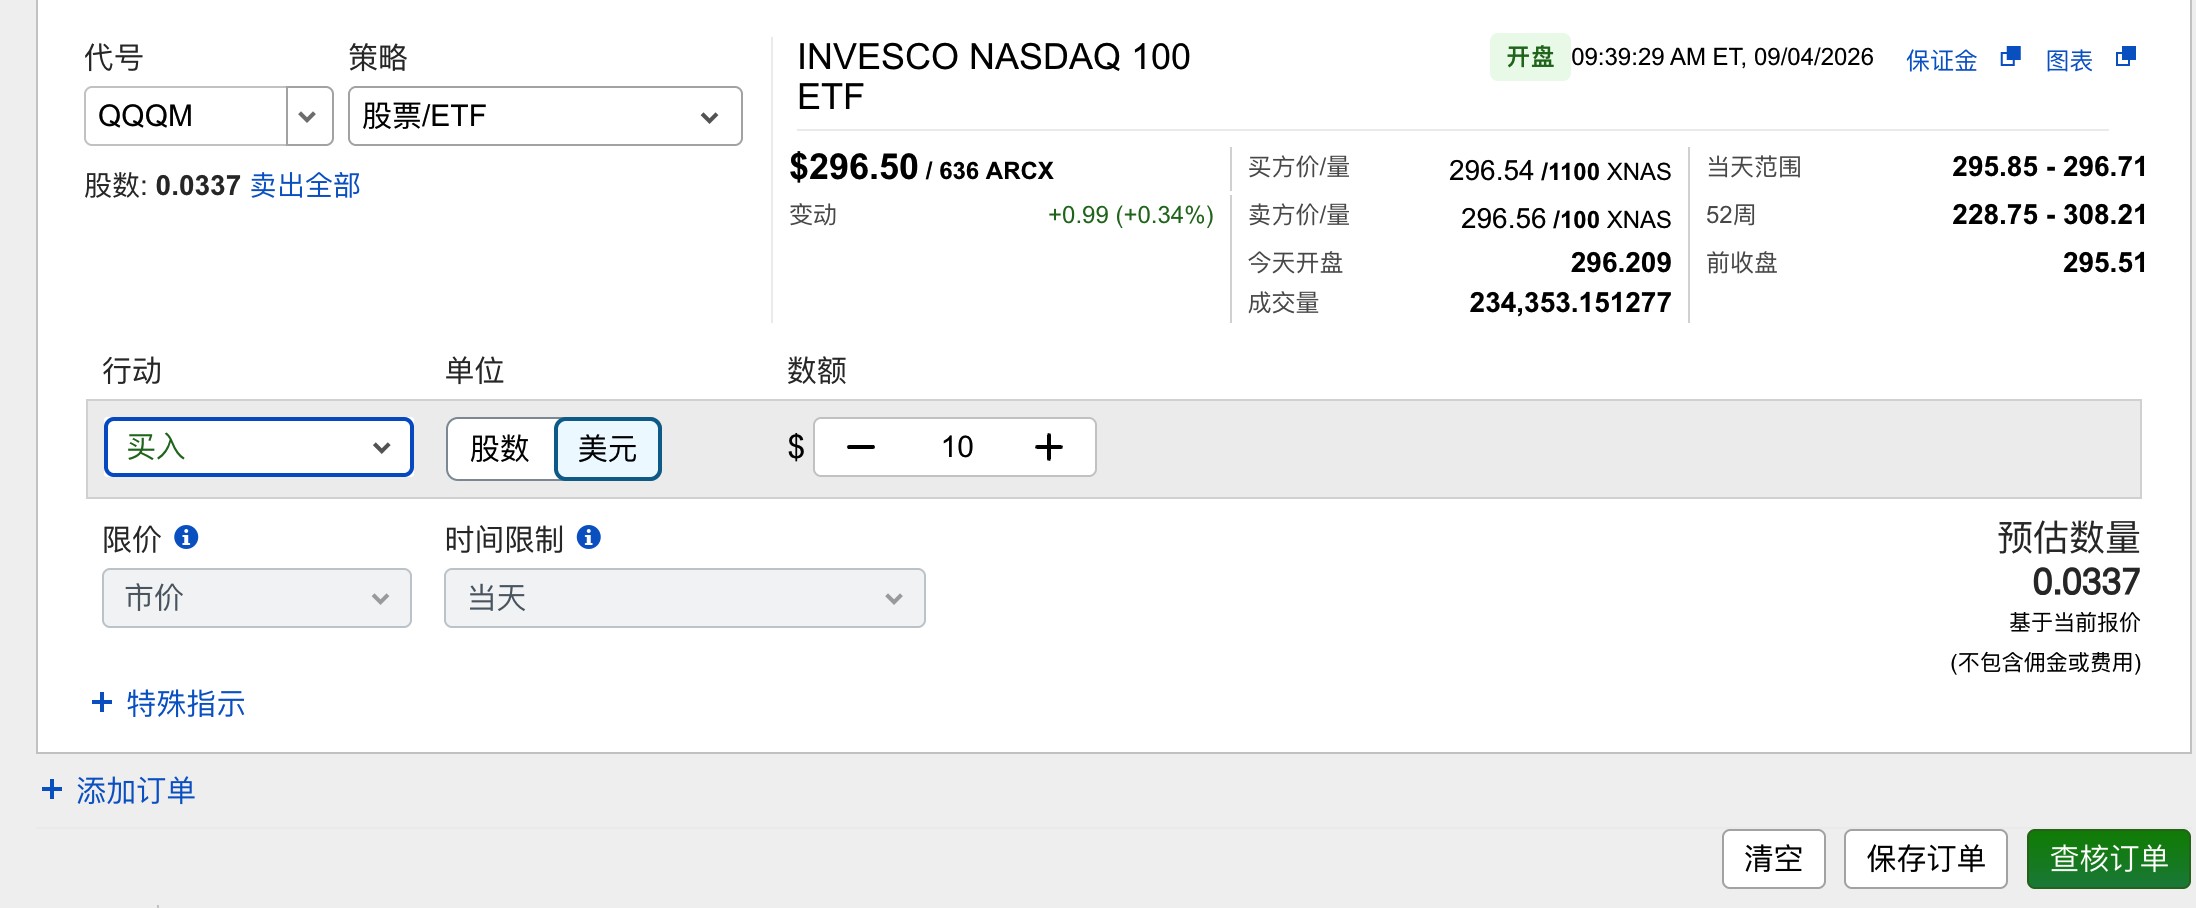
Task: Click the dollar amount input field
Action: (x=956, y=447)
